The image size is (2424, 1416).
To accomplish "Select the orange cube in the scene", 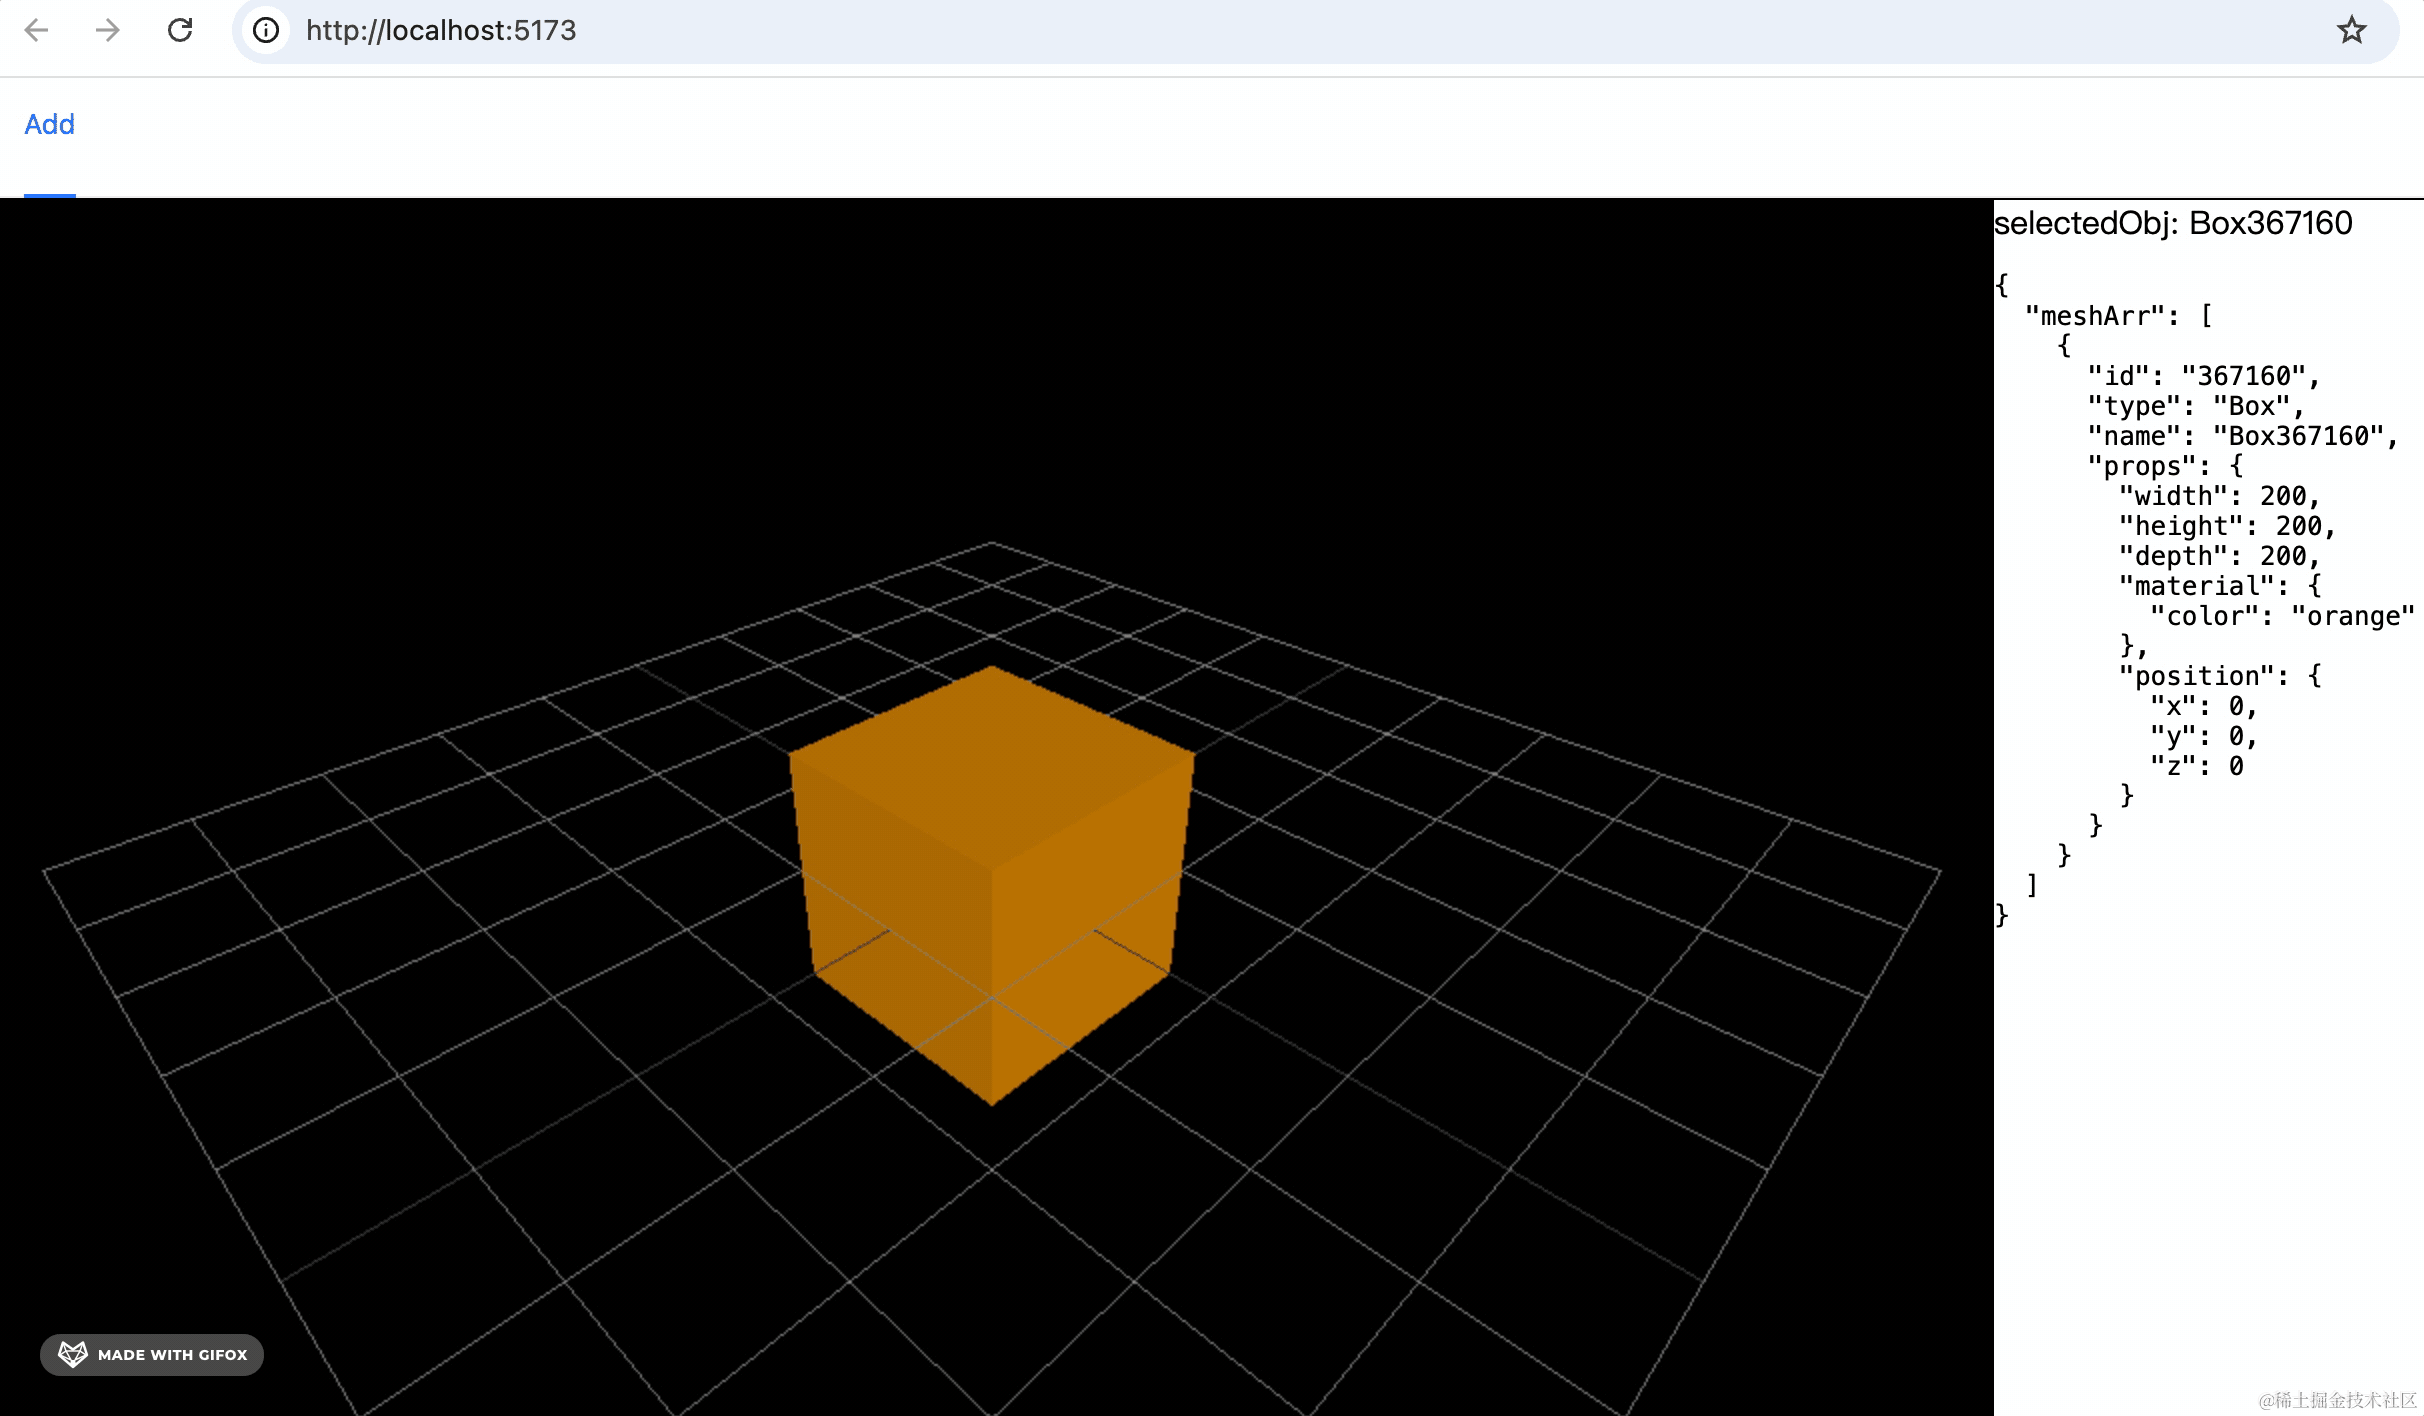I will (x=991, y=885).
